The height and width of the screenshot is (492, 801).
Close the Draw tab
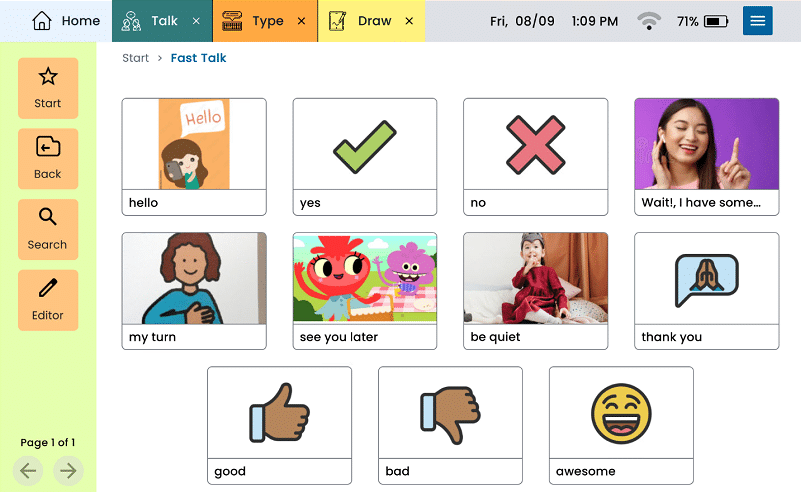(409, 21)
